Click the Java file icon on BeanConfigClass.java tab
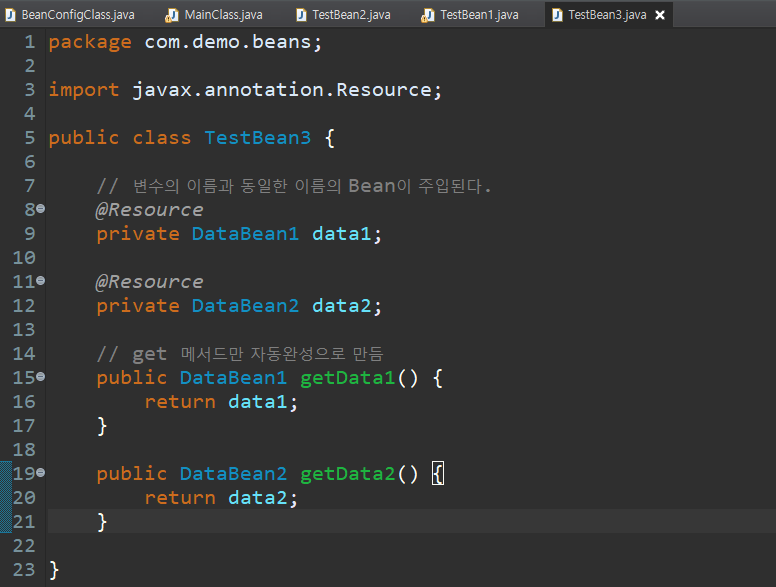The height and width of the screenshot is (587, 776). (x=10, y=15)
